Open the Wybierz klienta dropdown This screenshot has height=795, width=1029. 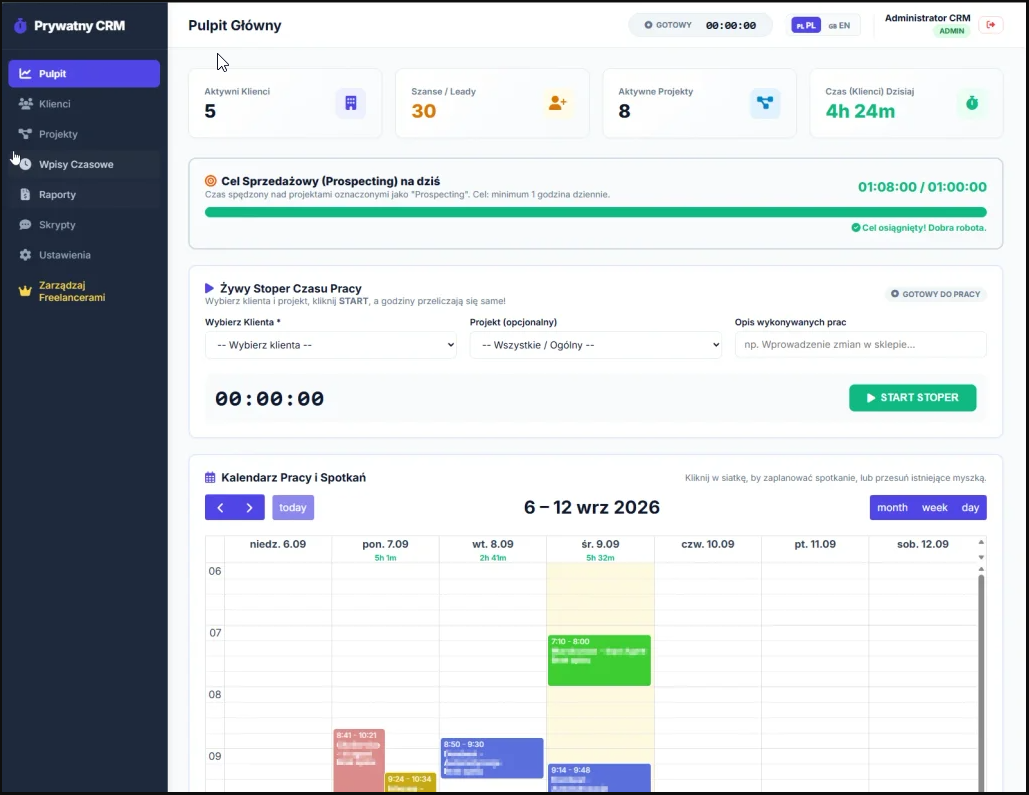(331, 345)
